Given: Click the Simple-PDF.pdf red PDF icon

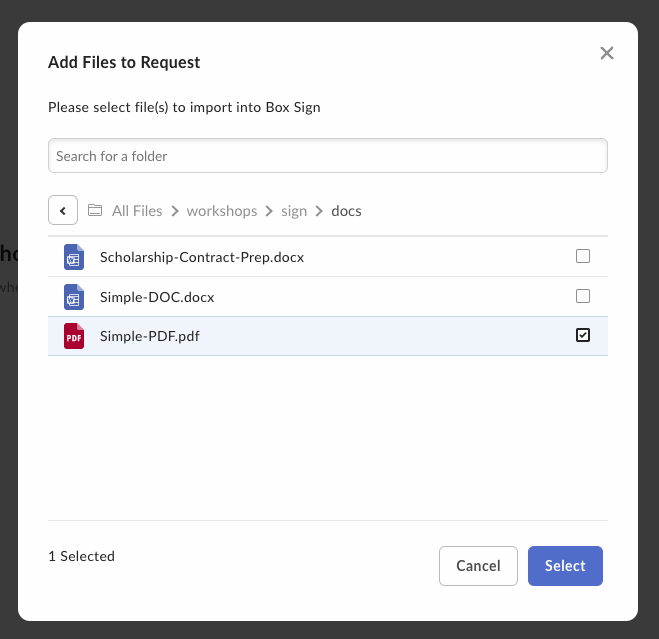Looking at the screenshot, I should pyautogui.click(x=73, y=337).
